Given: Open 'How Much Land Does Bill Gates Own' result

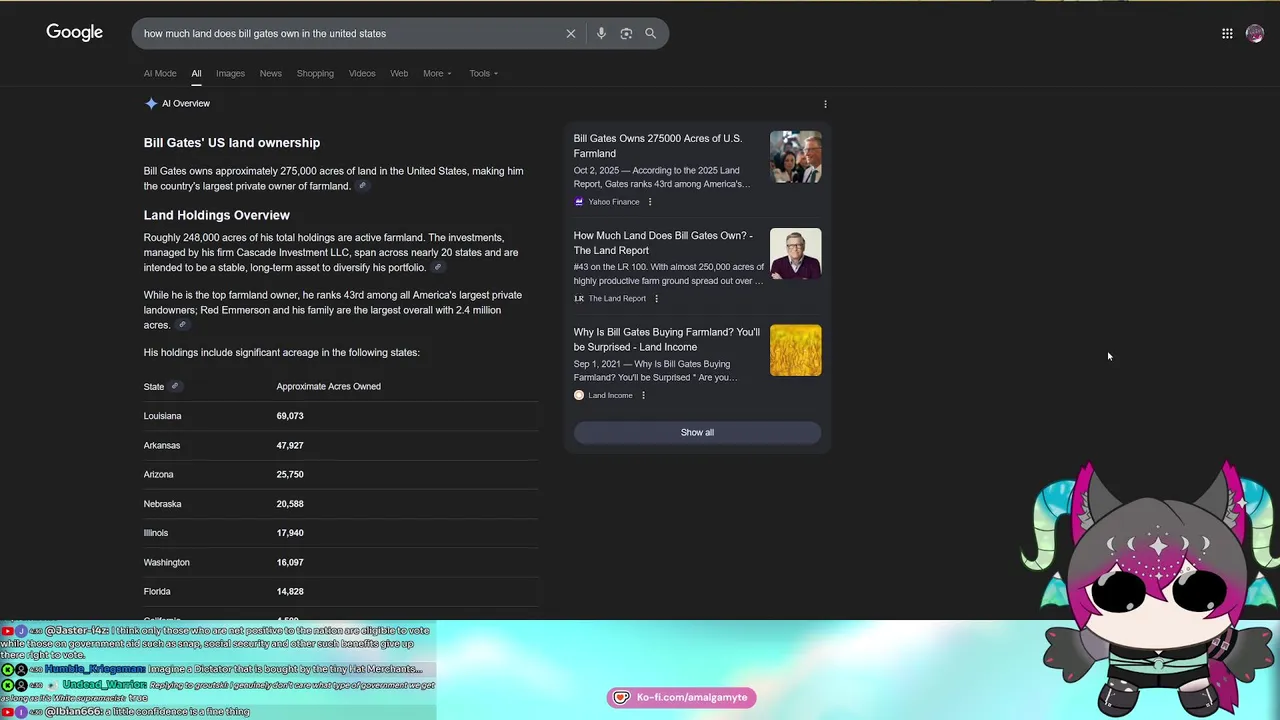Looking at the screenshot, I should [x=663, y=243].
